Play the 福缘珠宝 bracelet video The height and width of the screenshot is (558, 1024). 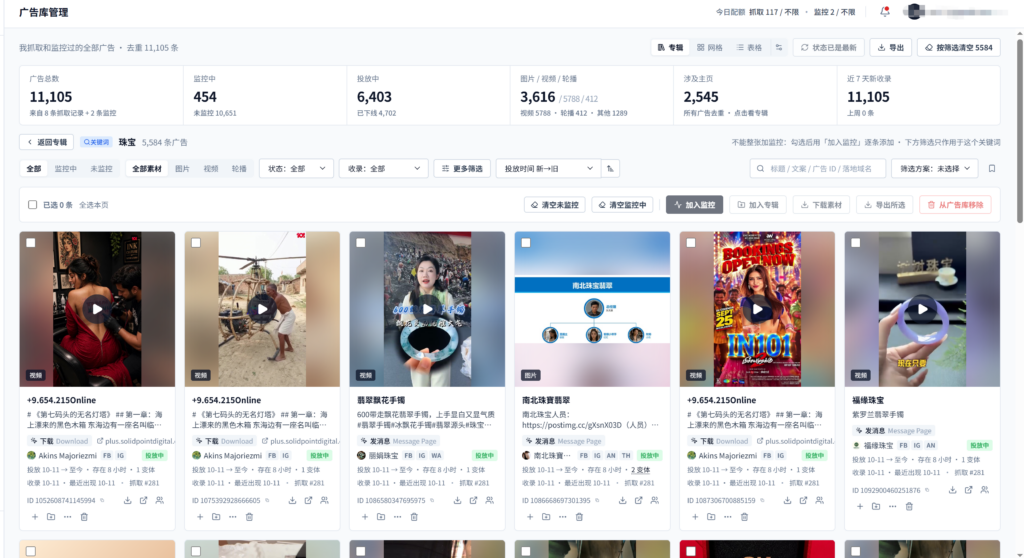(x=922, y=309)
